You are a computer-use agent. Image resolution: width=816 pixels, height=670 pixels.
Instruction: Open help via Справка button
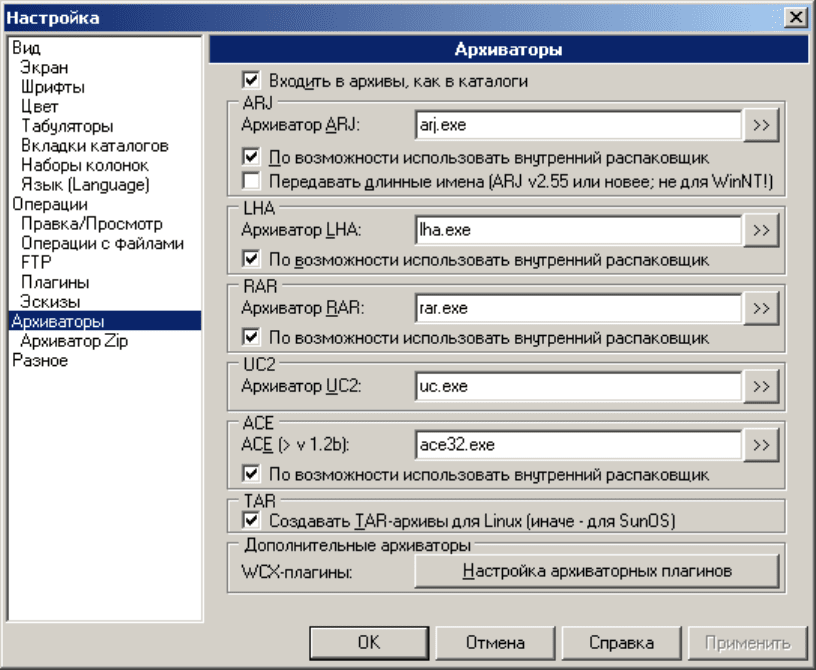click(621, 643)
